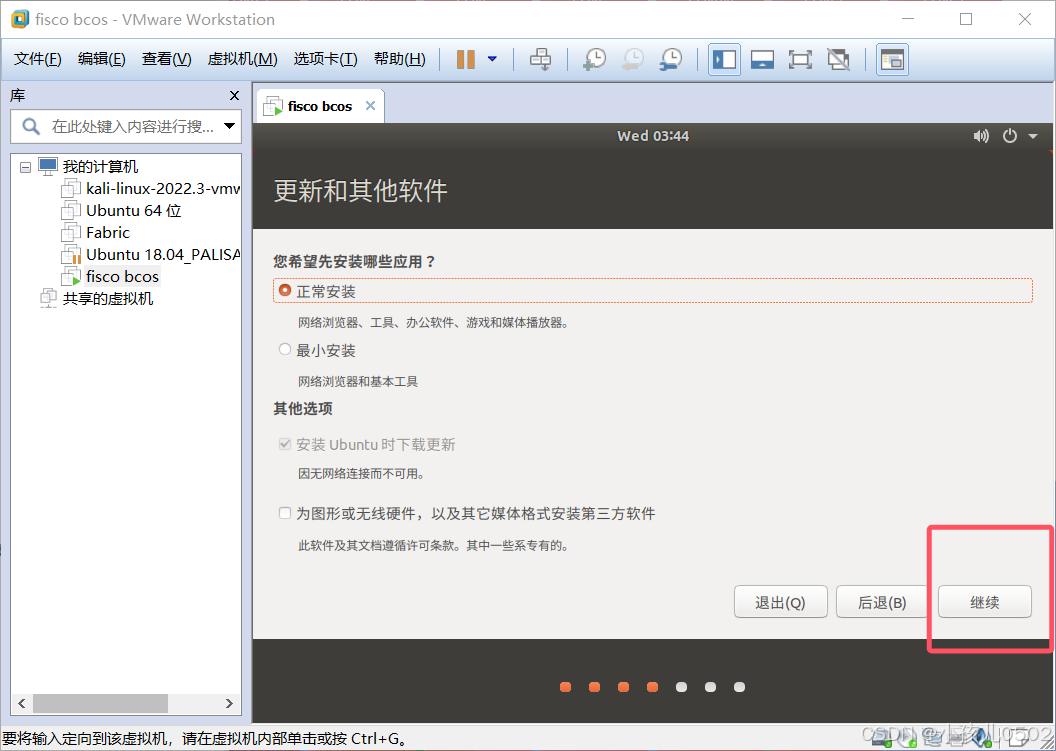This screenshot has height=751, width=1056.
Task: Open the 查看(V) menu
Action: pyautogui.click(x=166, y=59)
